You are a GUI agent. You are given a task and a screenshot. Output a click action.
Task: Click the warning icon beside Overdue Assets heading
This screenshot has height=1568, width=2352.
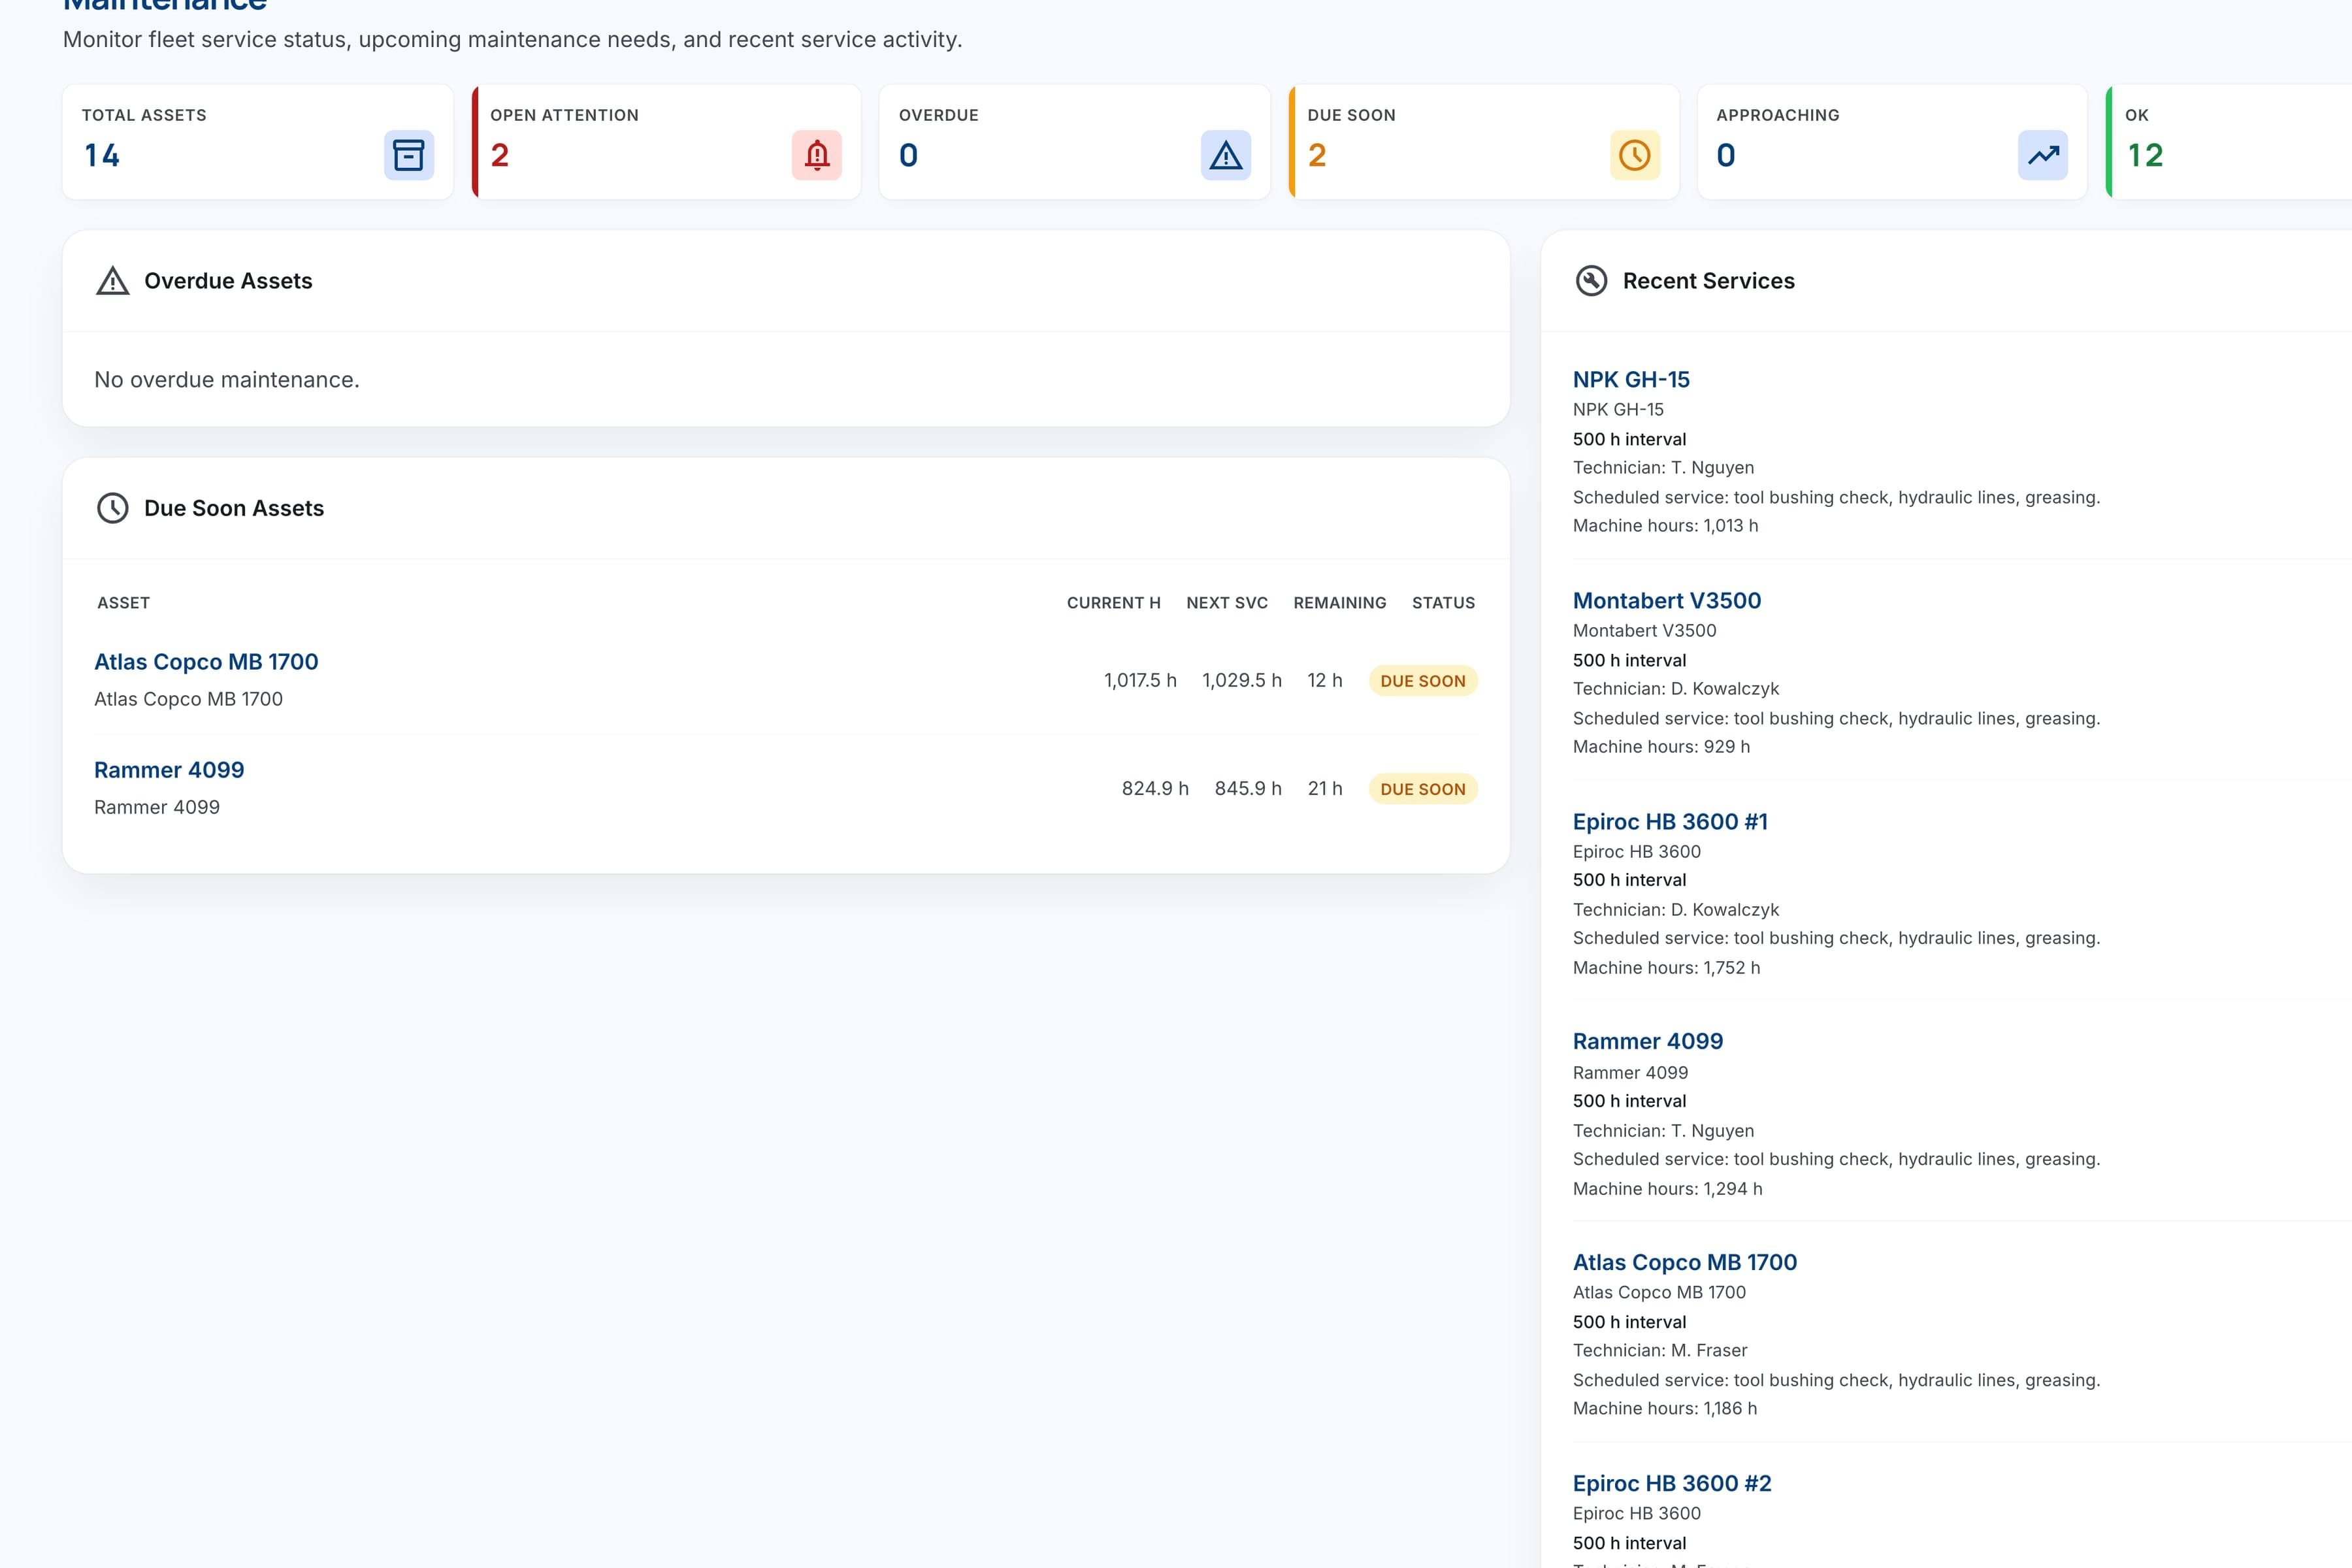[x=113, y=281]
